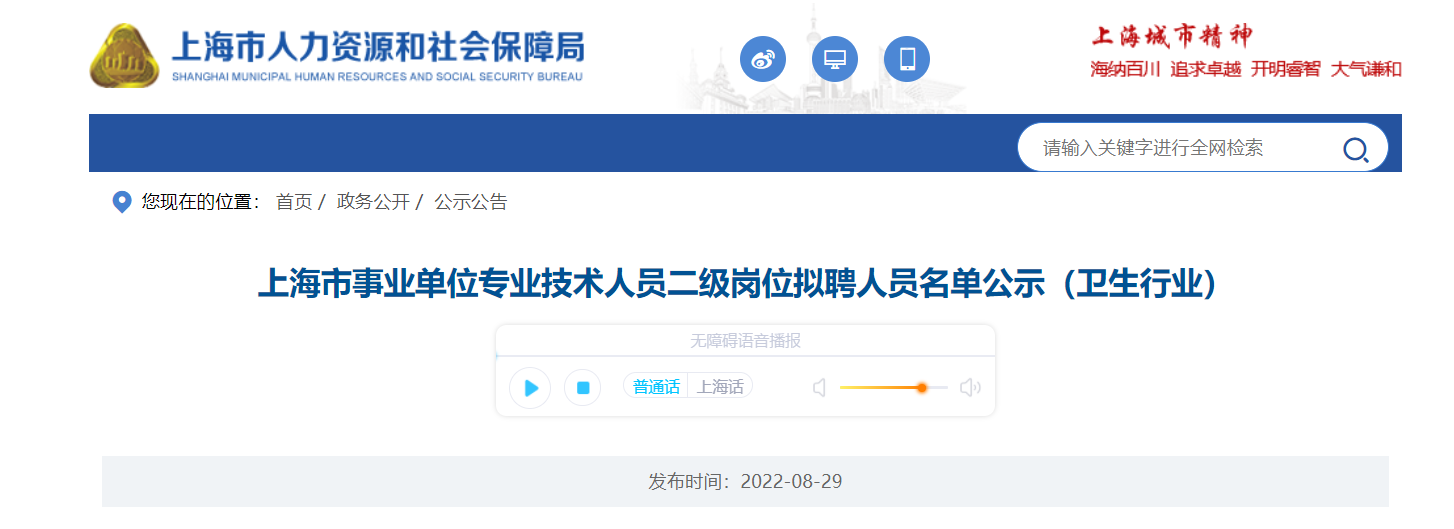The width and height of the screenshot is (1454, 529).
Task: Click the 发布时间 2022-08-29 line
Action: pyautogui.click(x=745, y=482)
